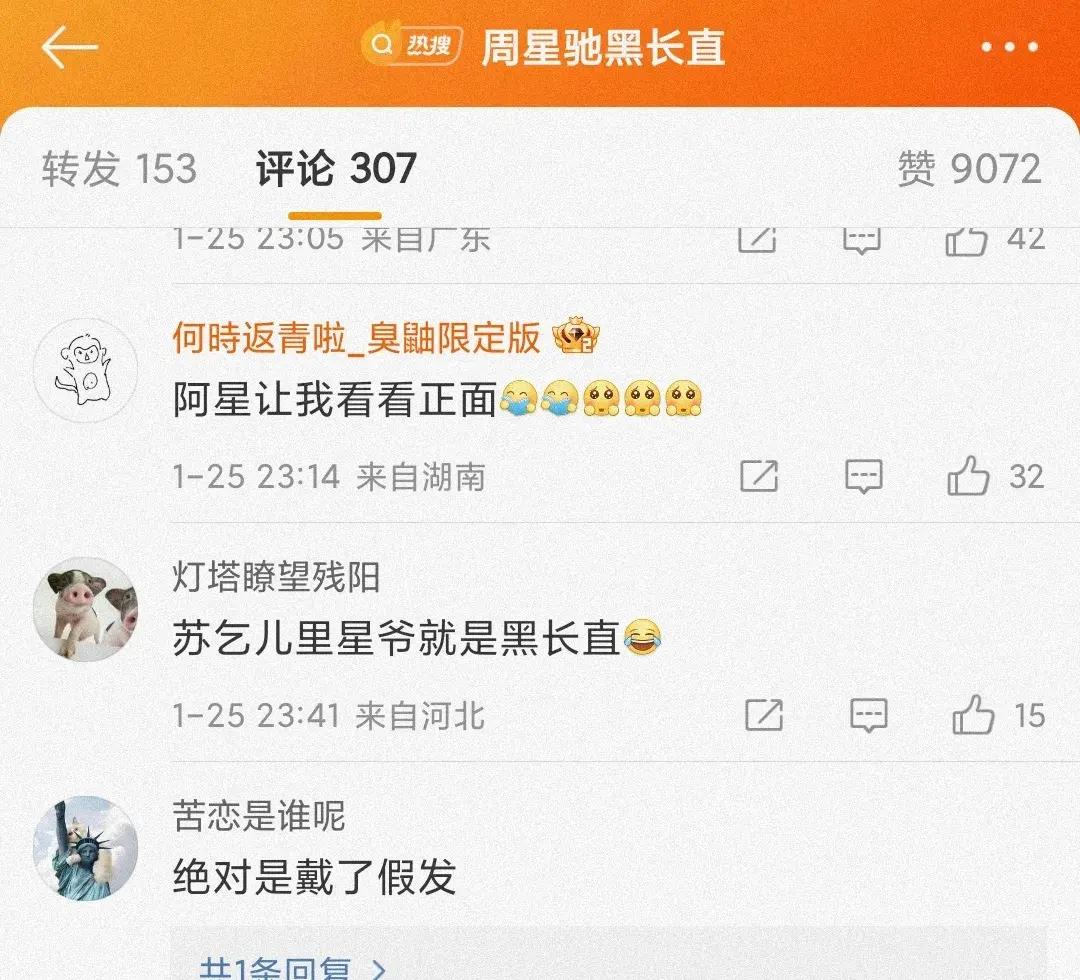Tap reply icon on 23:05 comment
This screenshot has height=980, width=1080.
point(862,241)
